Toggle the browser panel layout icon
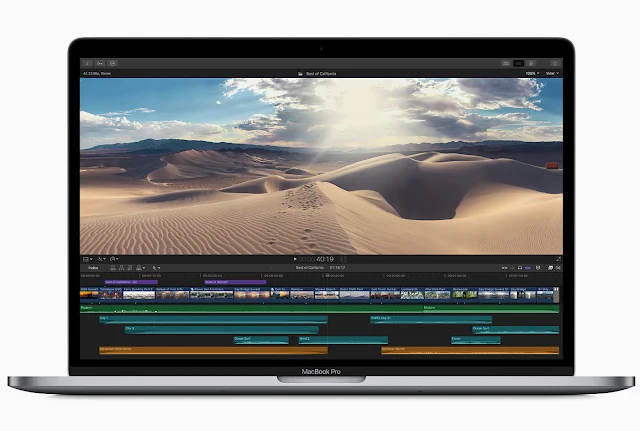 506,63
